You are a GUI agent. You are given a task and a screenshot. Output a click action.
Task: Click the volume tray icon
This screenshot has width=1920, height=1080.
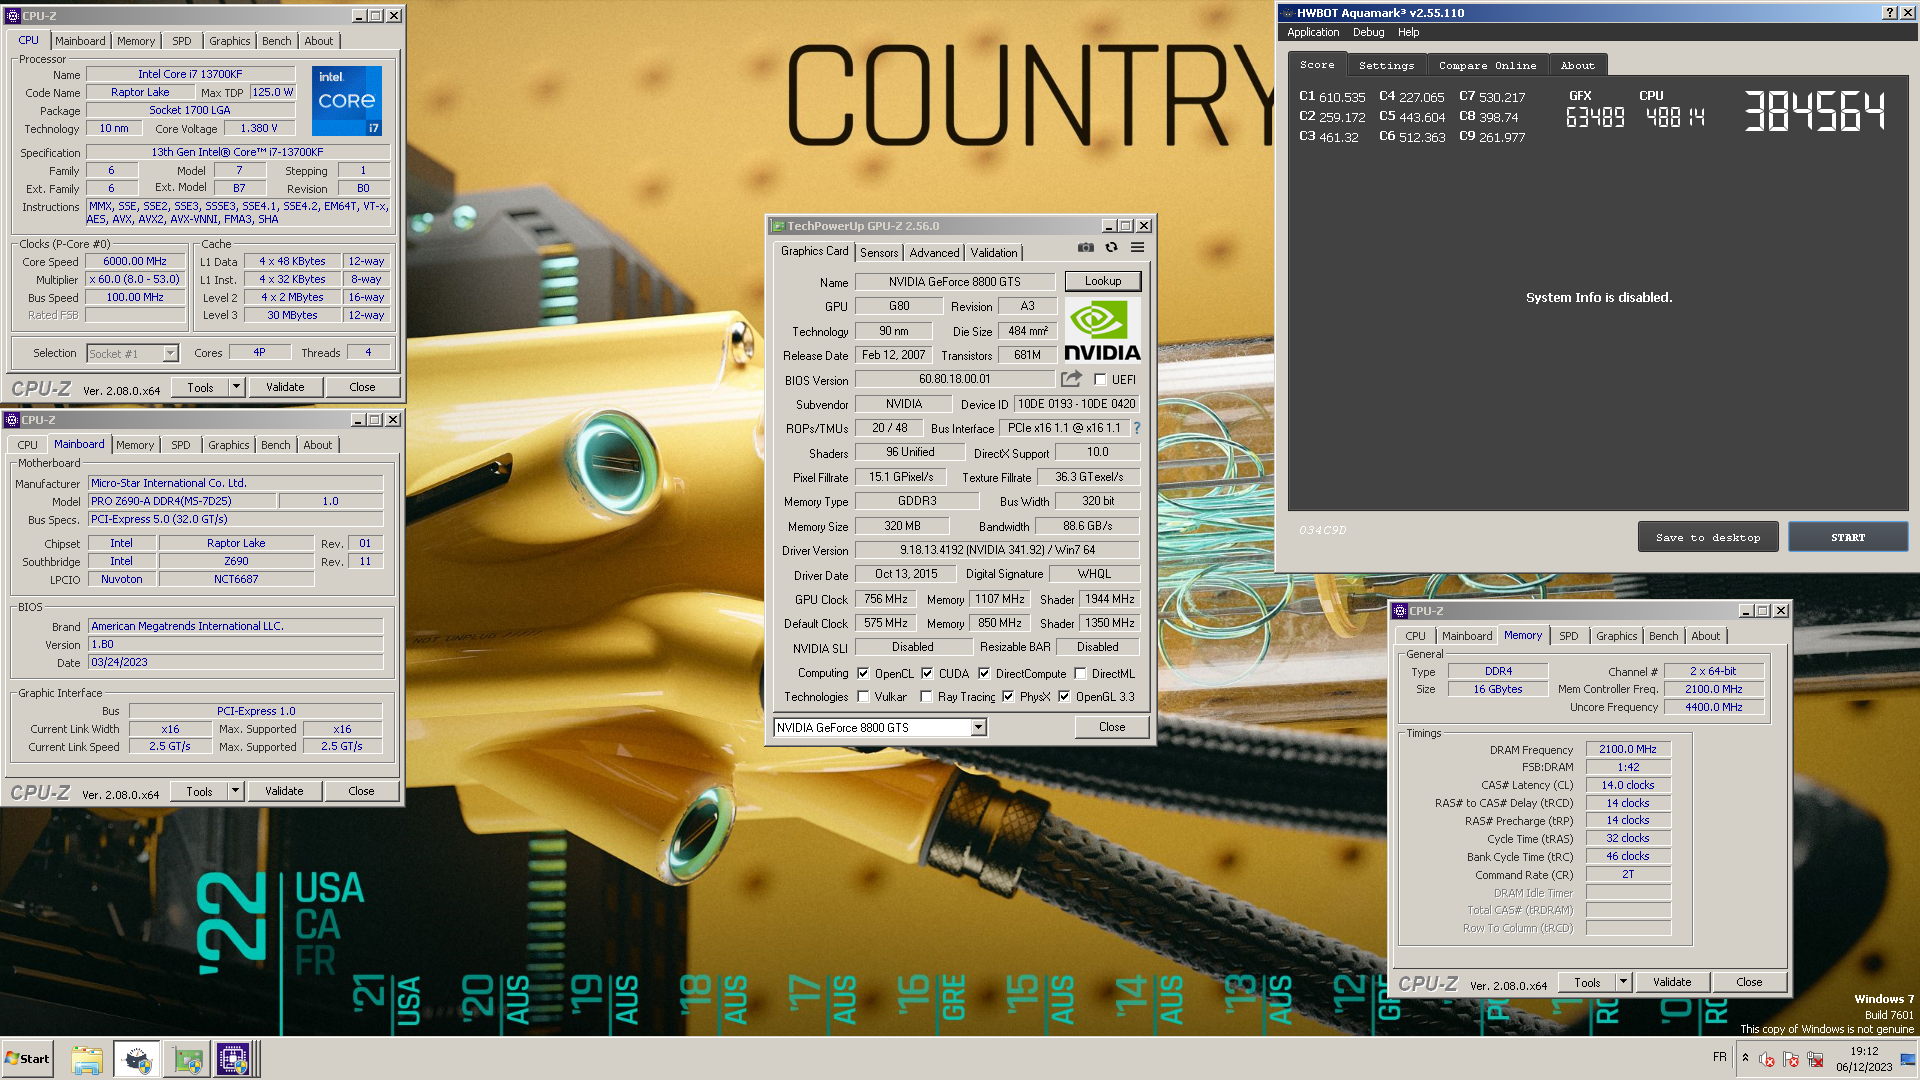[x=1767, y=1059]
